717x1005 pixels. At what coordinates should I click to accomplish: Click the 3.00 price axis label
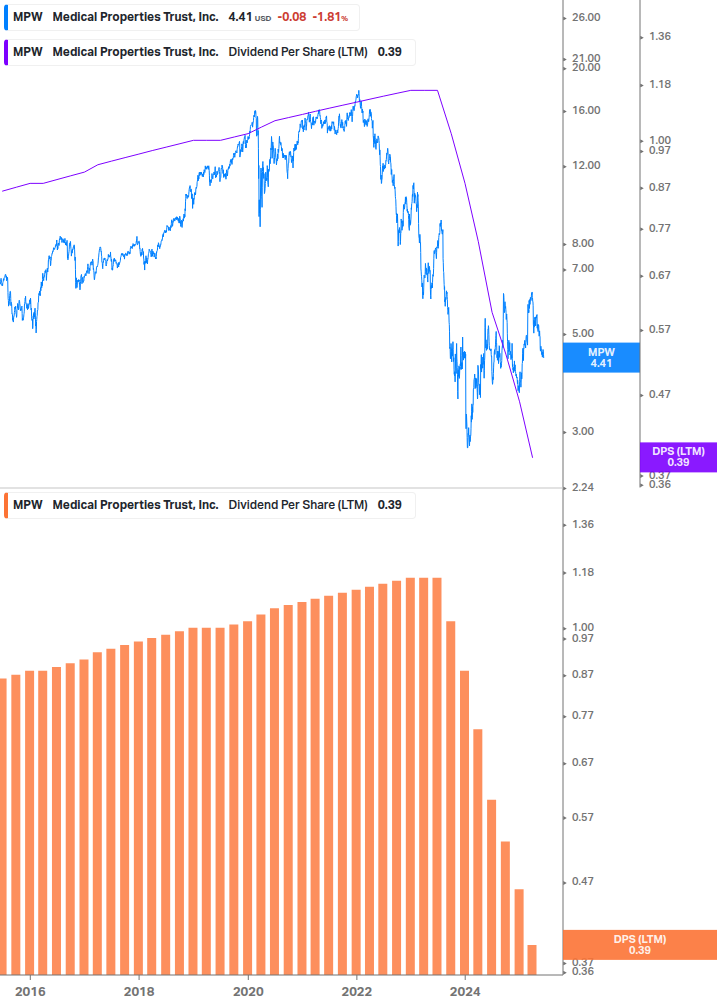[x=583, y=431]
